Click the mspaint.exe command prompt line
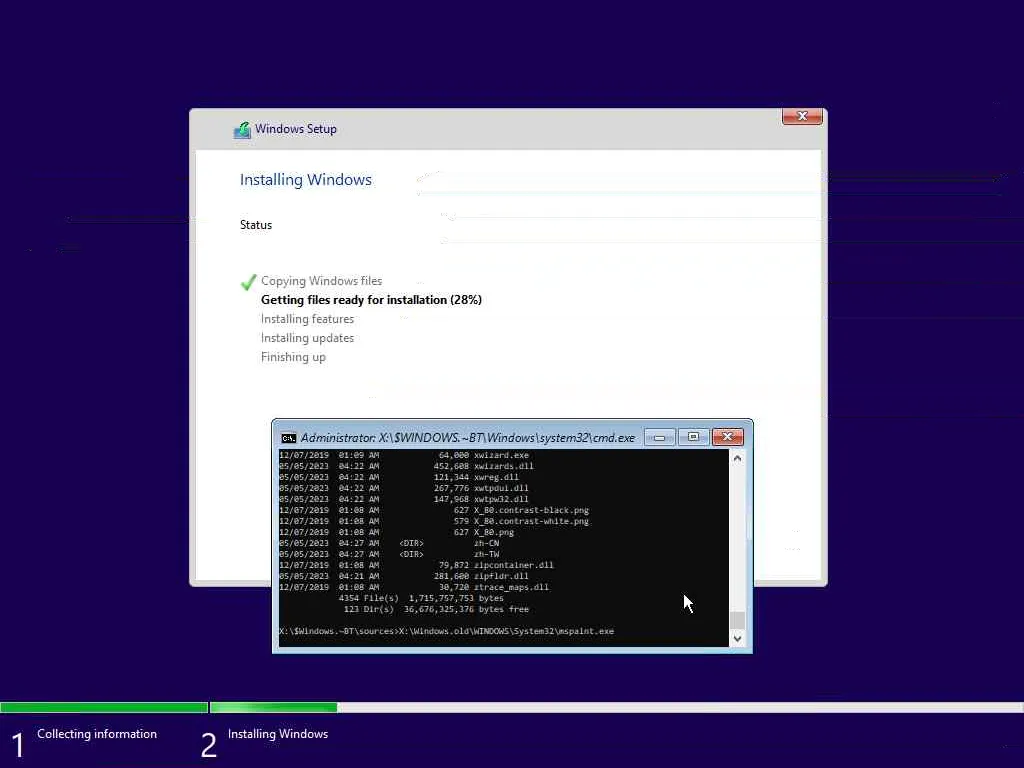1024x768 pixels. [446, 632]
